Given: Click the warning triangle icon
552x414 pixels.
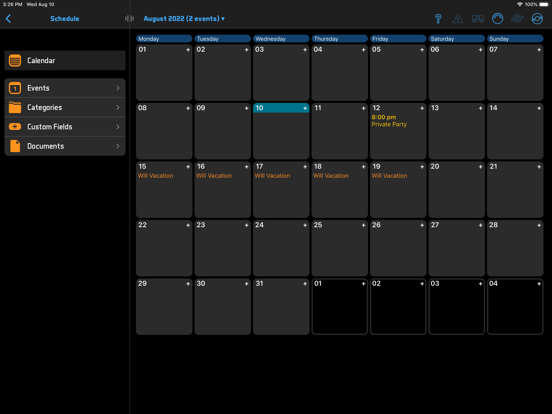Looking at the screenshot, I should 458,19.
